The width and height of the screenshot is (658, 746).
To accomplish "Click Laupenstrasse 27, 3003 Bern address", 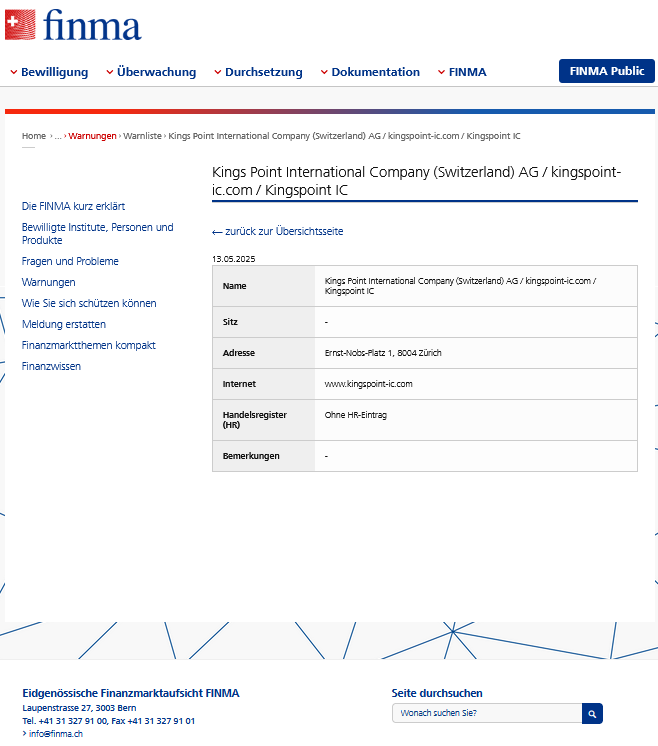I will click(79, 708).
